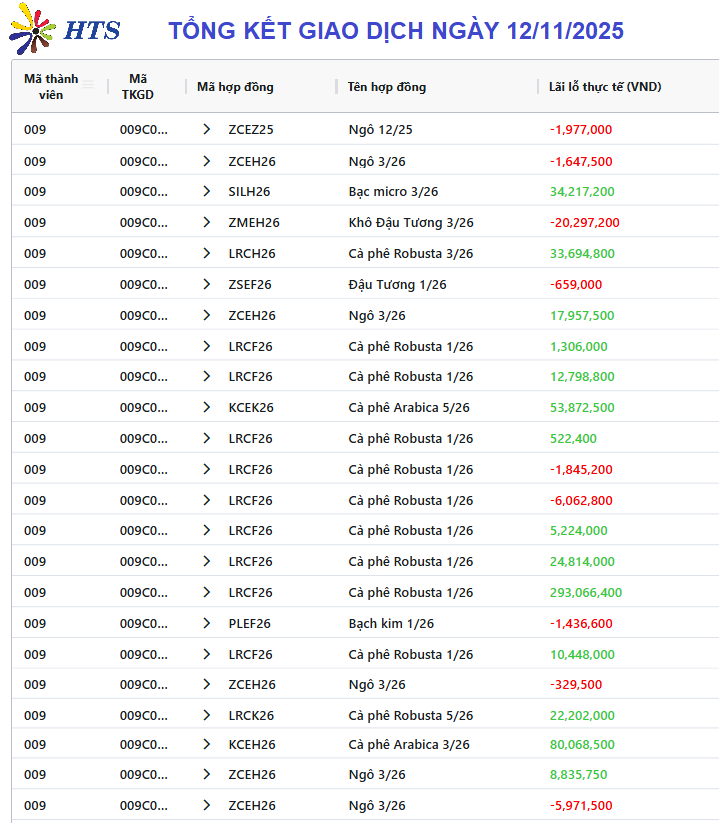Viewport: 719px width, 825px height.
Task: Select the 293,066,400 profit cell
Action: click(x=585, y=592)
